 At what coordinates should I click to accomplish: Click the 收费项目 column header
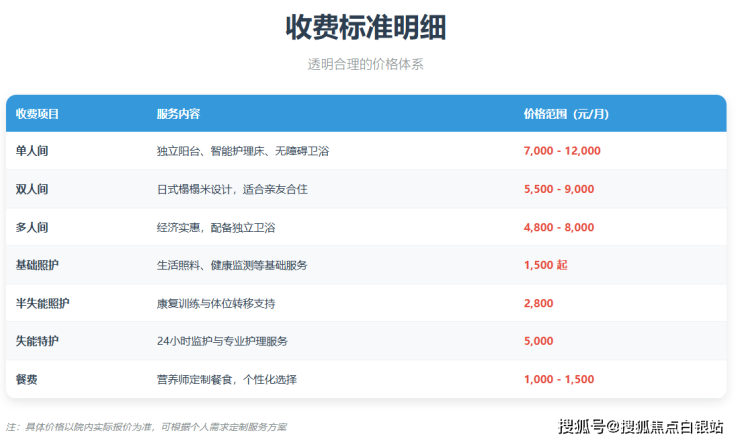38,114
